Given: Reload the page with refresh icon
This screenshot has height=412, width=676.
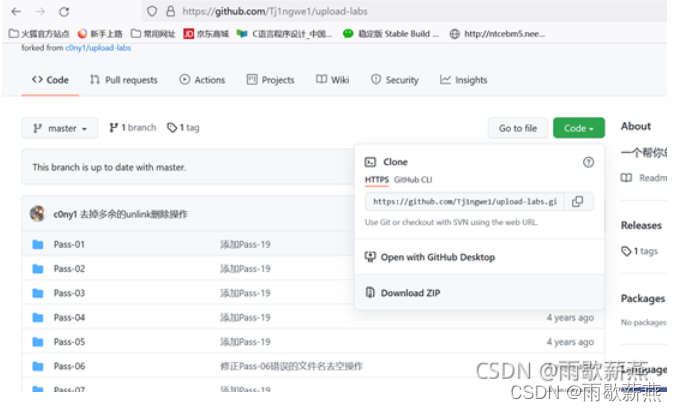Looking at the screenshot, I should 64,12.
